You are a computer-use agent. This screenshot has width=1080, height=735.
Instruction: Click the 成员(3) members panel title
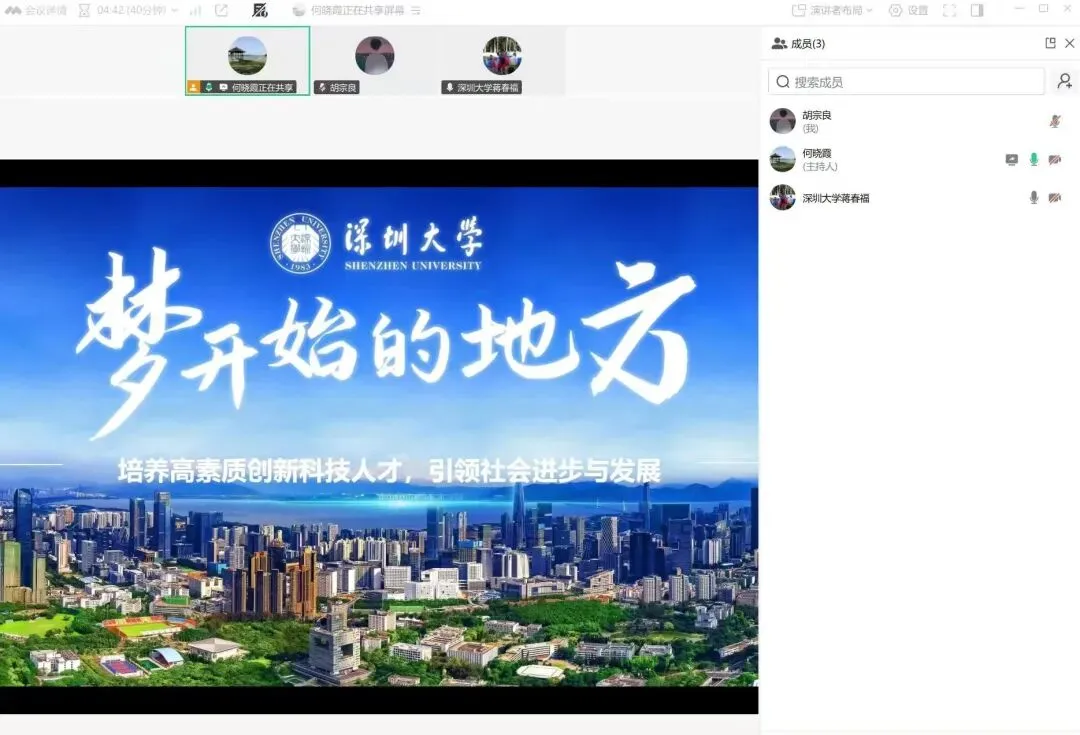click(807, 43)
